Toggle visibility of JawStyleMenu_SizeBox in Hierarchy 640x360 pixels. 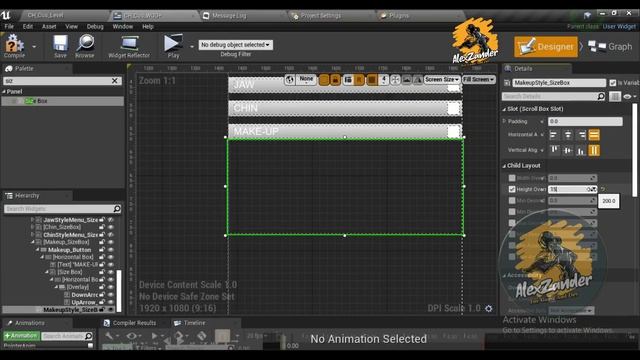point(111,220)
